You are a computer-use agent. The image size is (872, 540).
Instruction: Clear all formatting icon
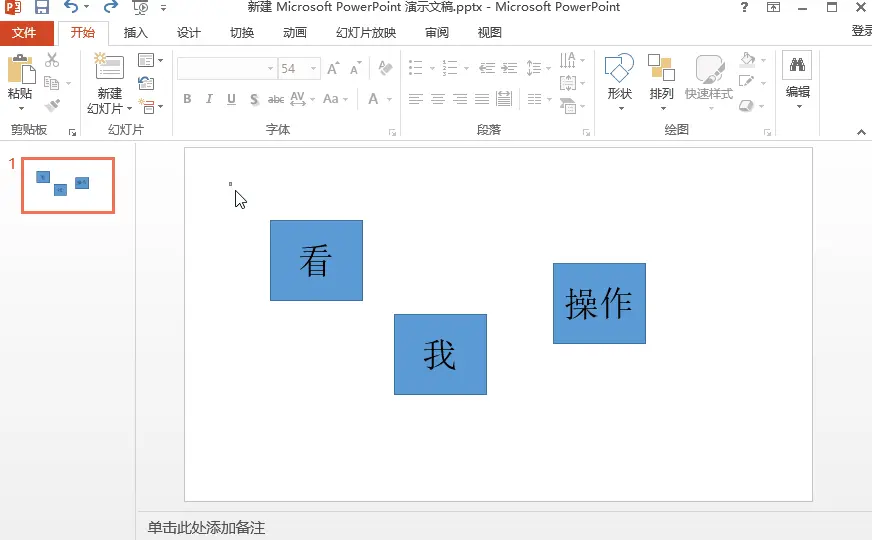[385, 68]
